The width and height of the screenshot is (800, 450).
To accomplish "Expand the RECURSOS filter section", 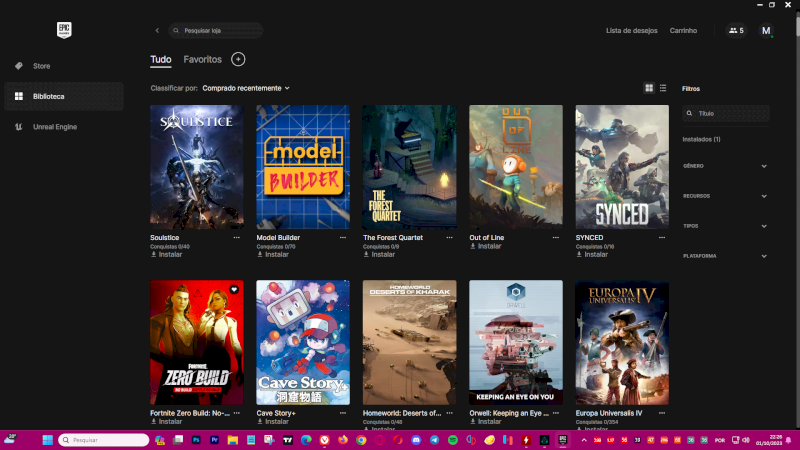I will [764, 196].
